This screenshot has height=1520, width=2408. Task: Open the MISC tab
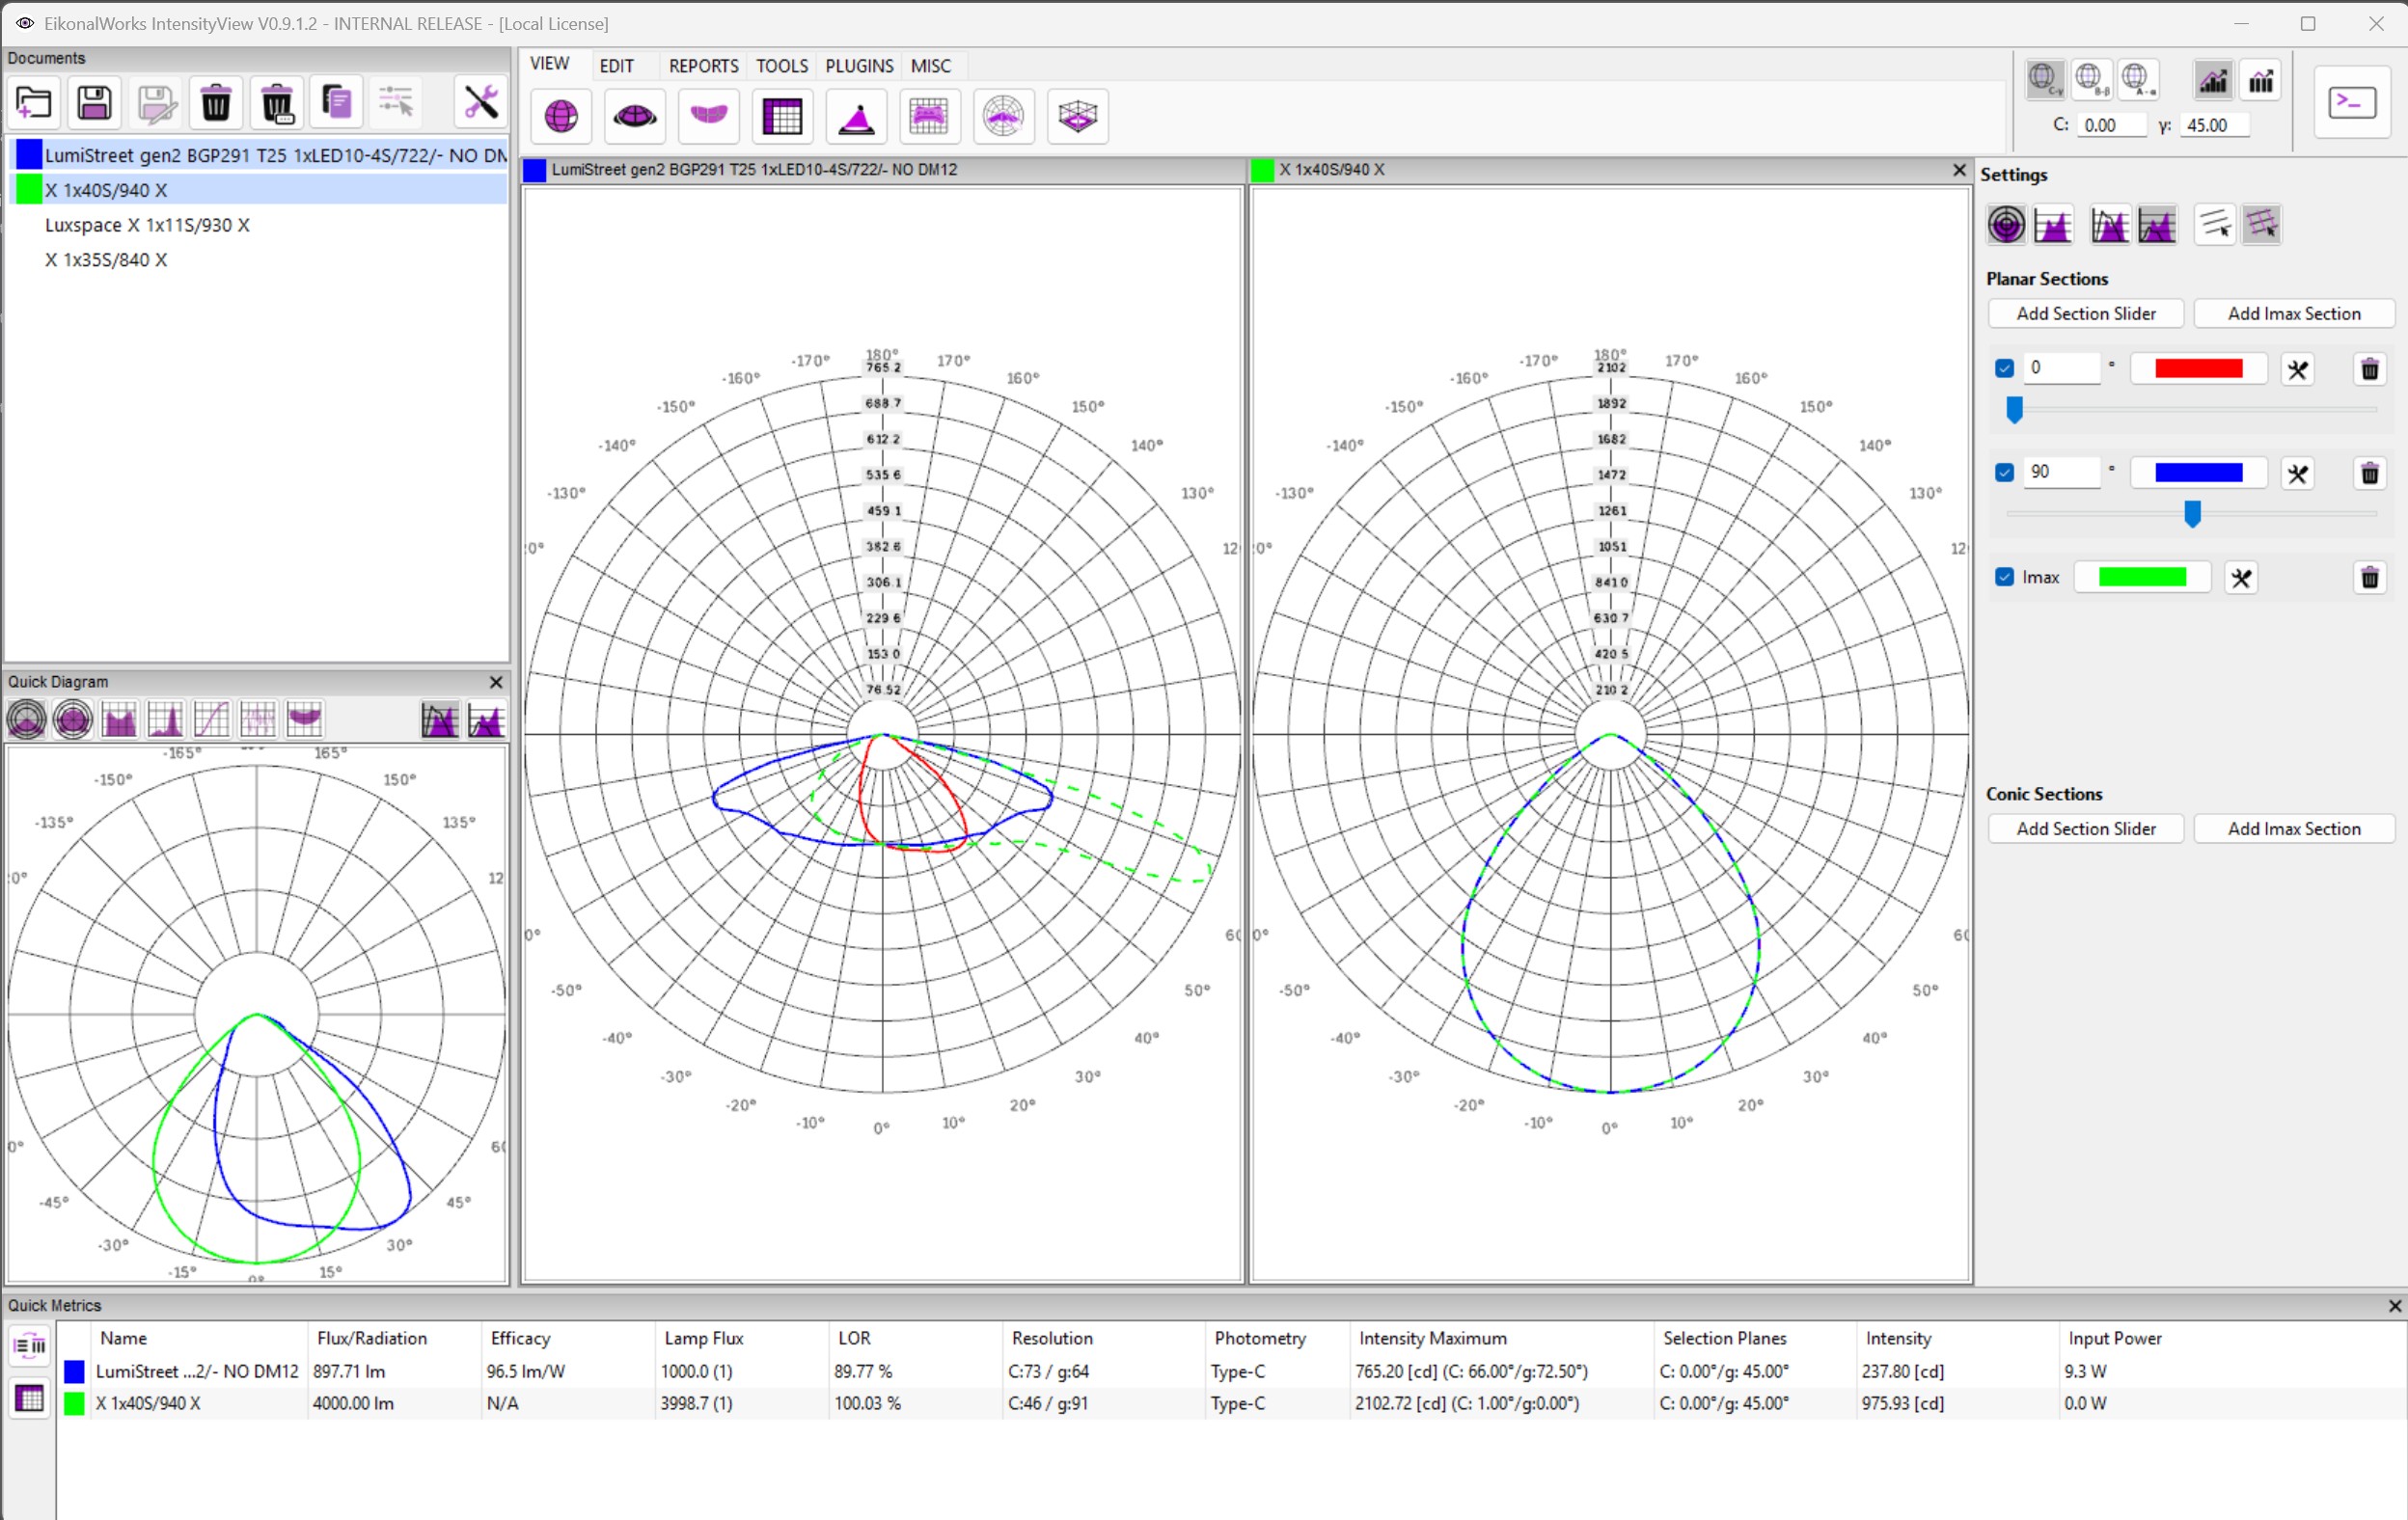tap(931, 66)
